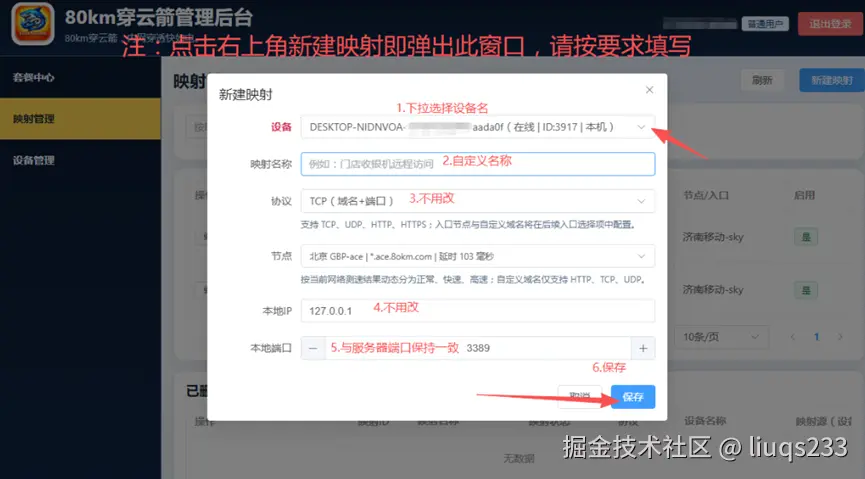Open the 节点 node dropdown

coord(478,256)
